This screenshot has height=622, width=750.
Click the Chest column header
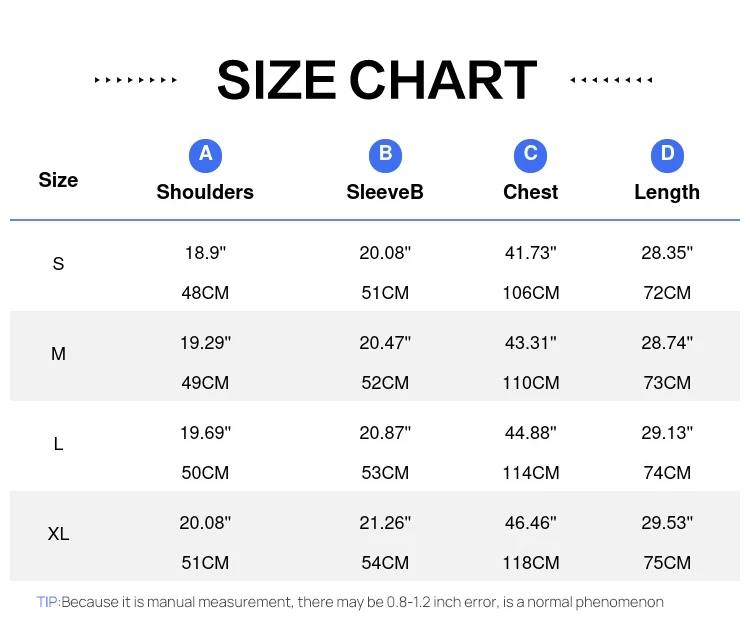(x=530, y=192)
